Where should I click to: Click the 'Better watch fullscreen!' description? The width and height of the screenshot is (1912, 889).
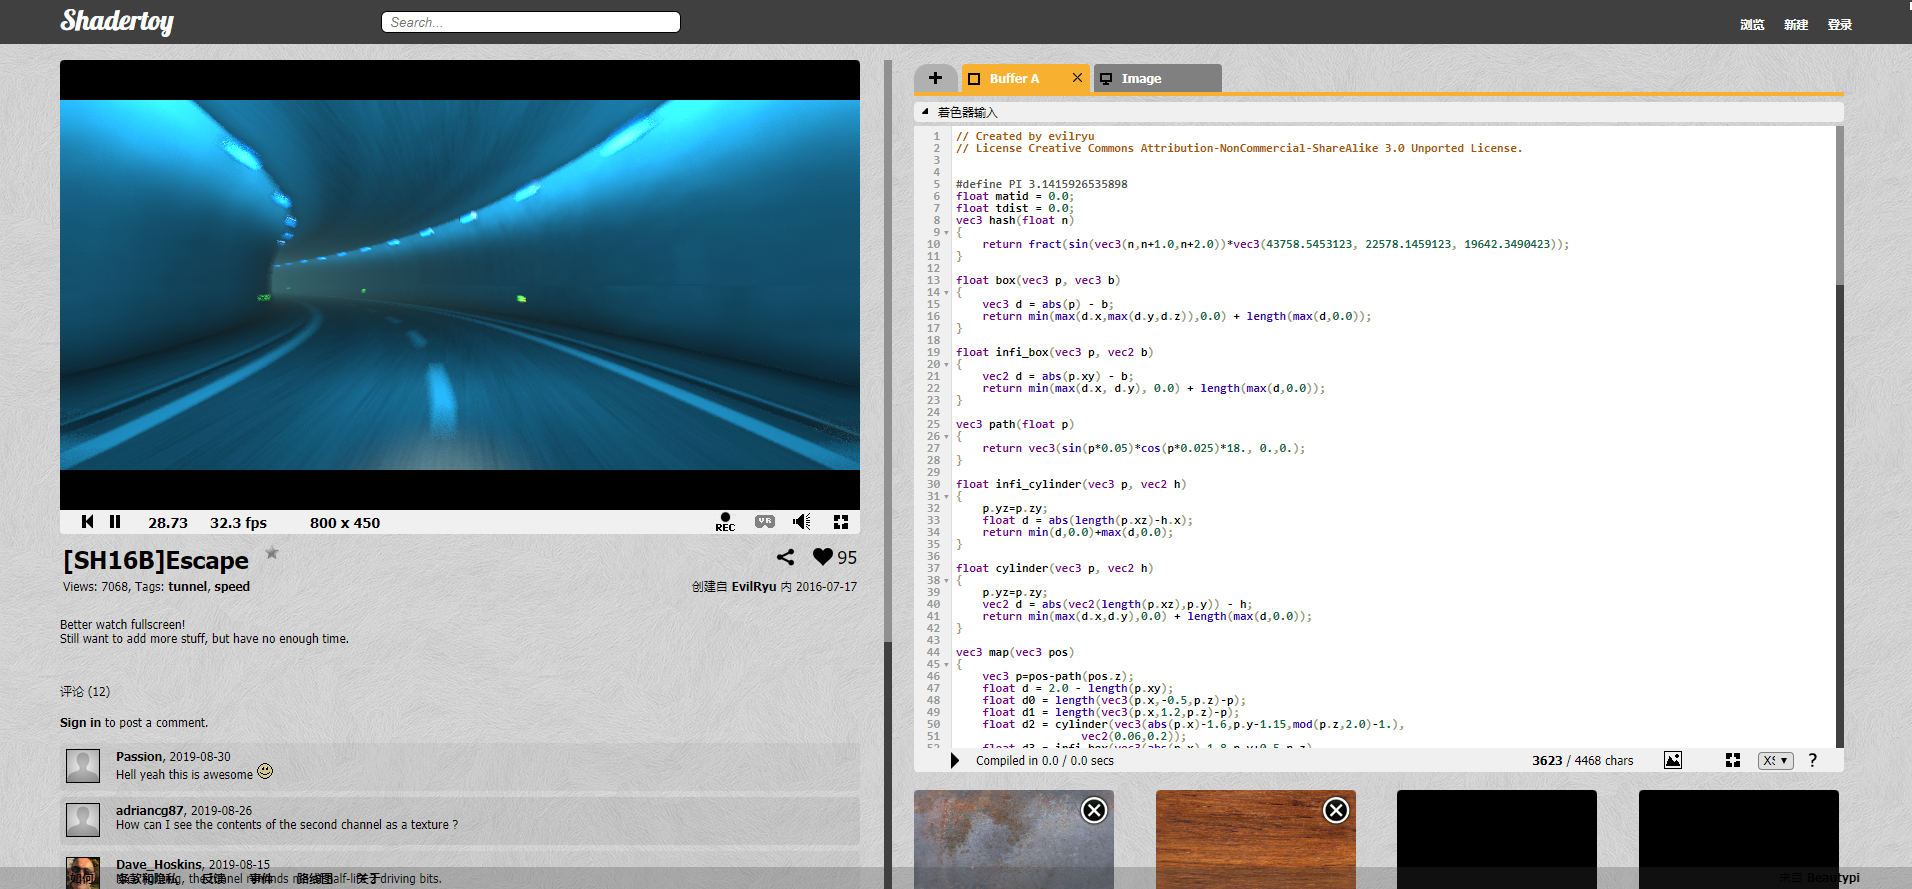tap(122, 625)
